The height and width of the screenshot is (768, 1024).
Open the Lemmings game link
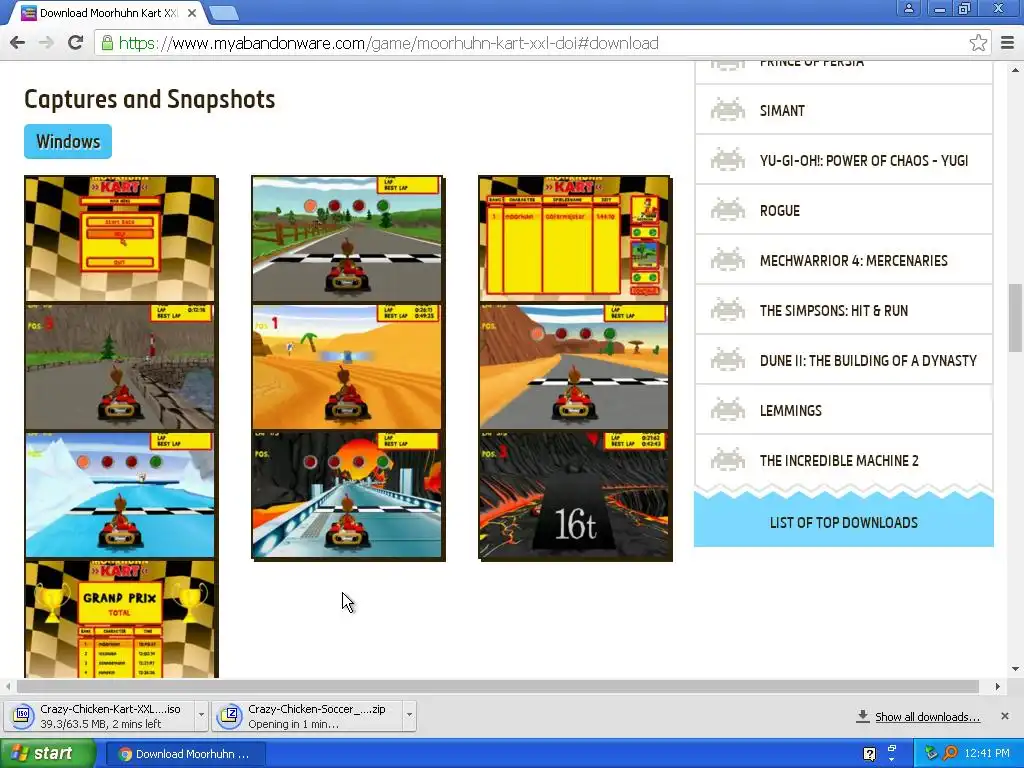click(x=790, y=410)
